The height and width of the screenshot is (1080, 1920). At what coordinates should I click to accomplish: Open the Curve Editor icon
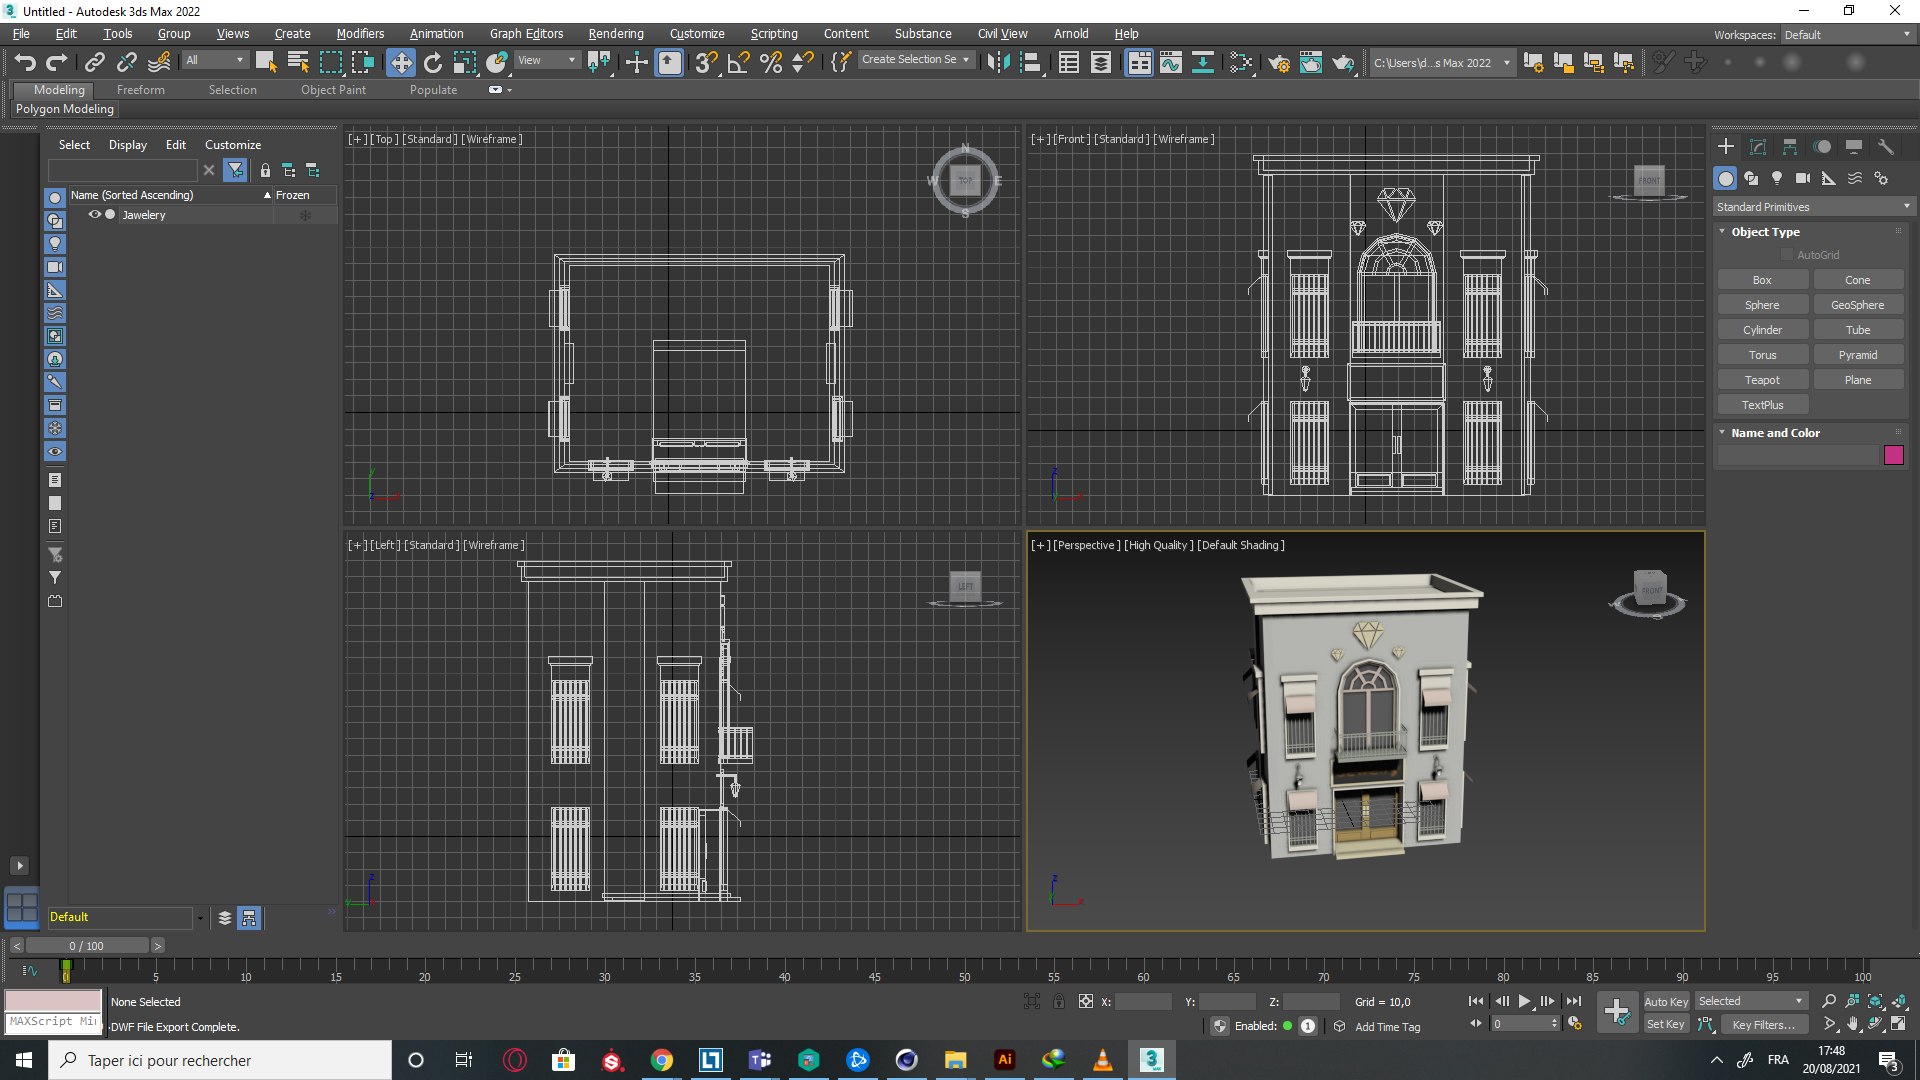pyautogui.click(x=1171, y=62)
